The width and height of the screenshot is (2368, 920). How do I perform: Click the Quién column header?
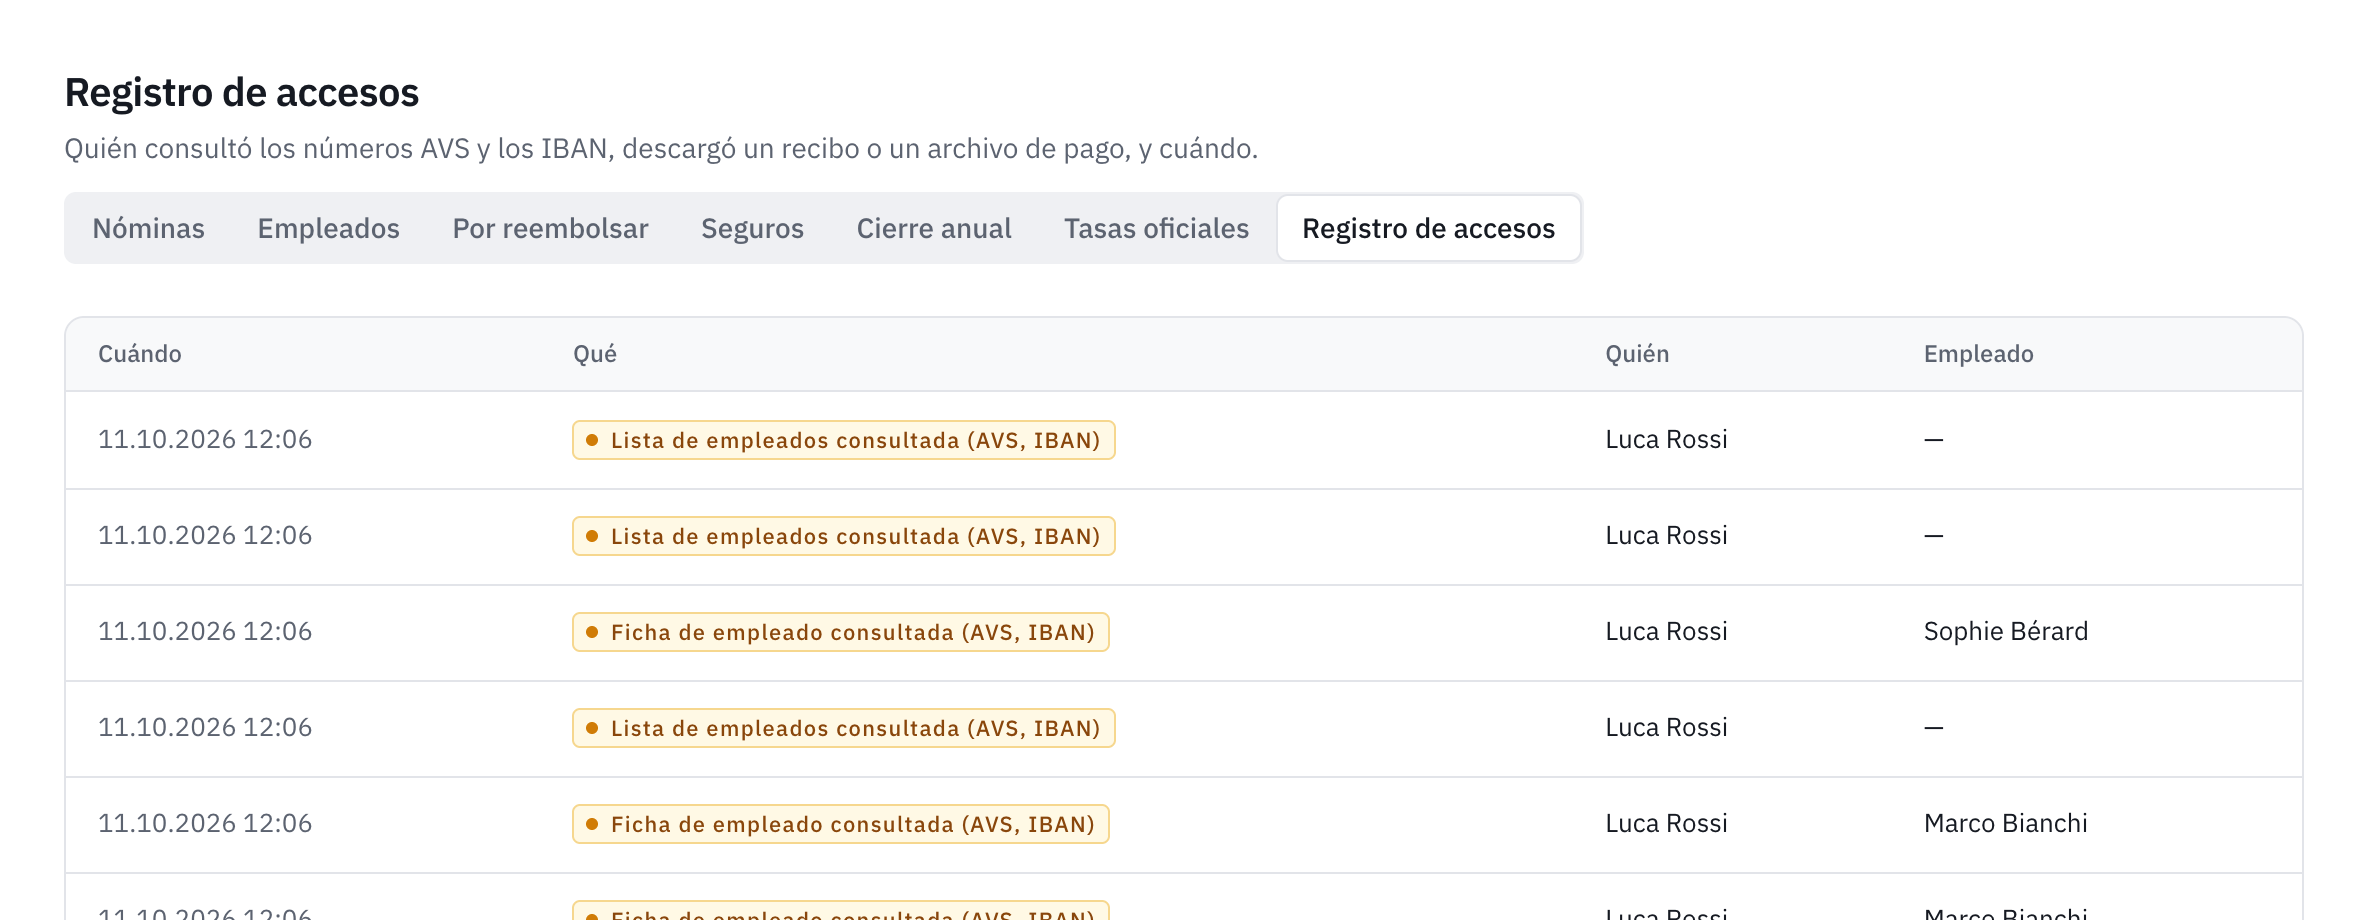[1637, 354]
